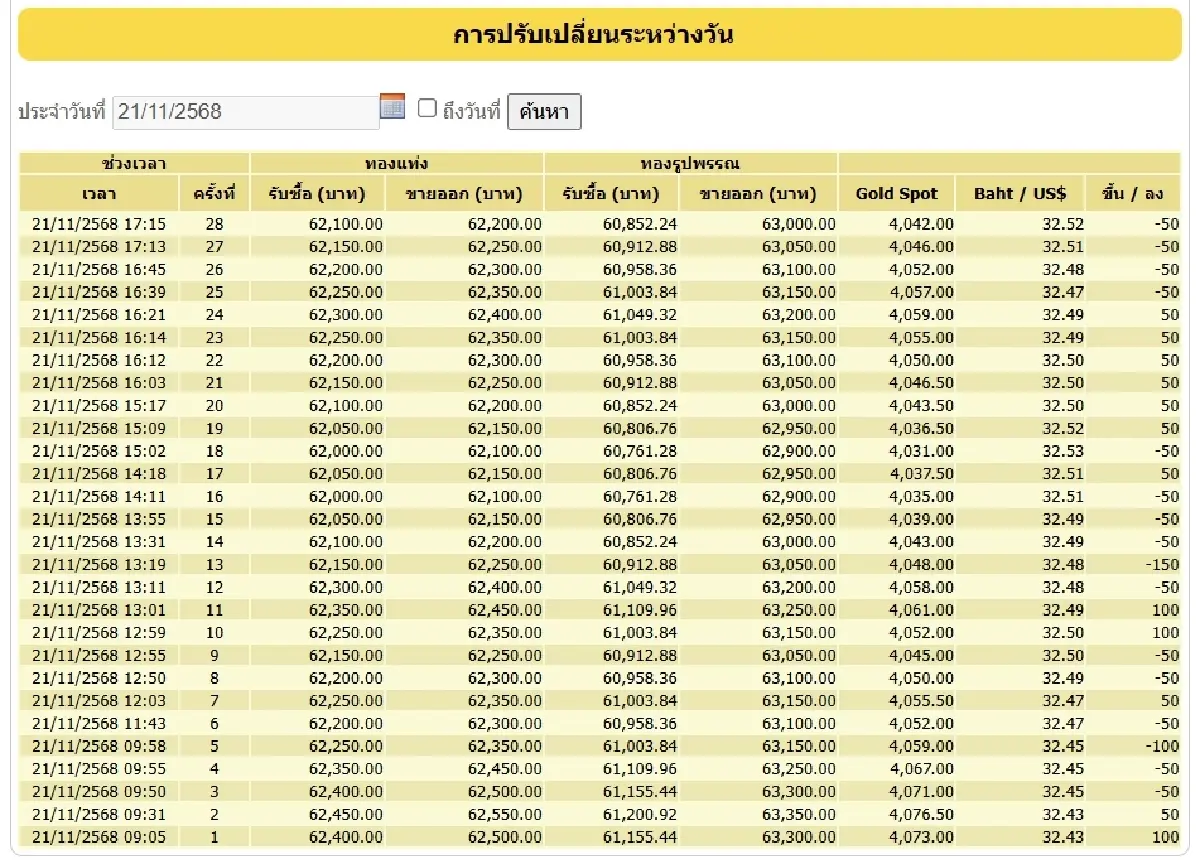Click the Gold Spot column header
This screenshot has height=864, width=1200.
897,193
